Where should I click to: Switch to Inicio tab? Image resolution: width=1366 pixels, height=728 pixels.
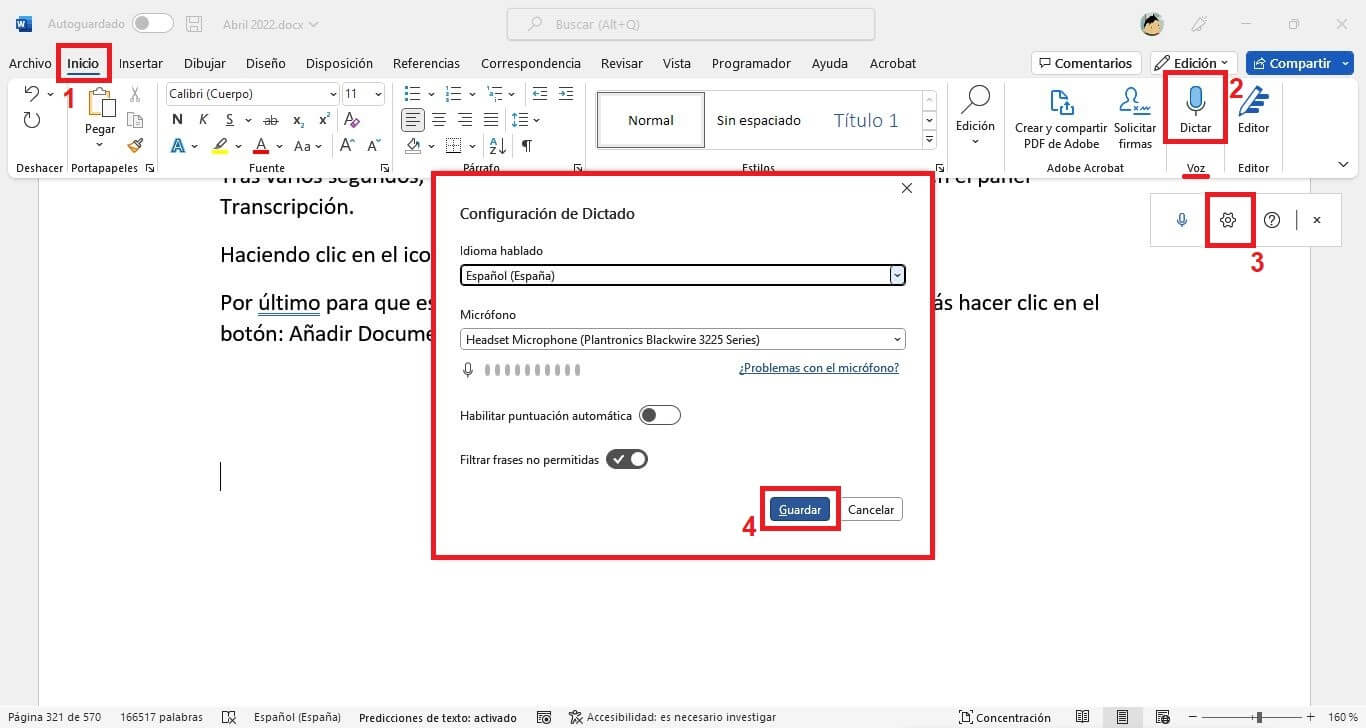click(83, 63)
